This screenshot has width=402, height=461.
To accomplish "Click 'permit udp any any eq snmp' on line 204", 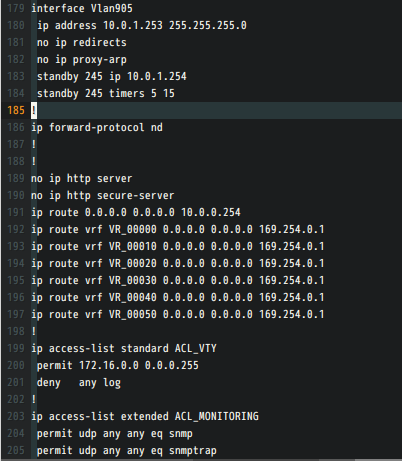I will click(115, 433).
